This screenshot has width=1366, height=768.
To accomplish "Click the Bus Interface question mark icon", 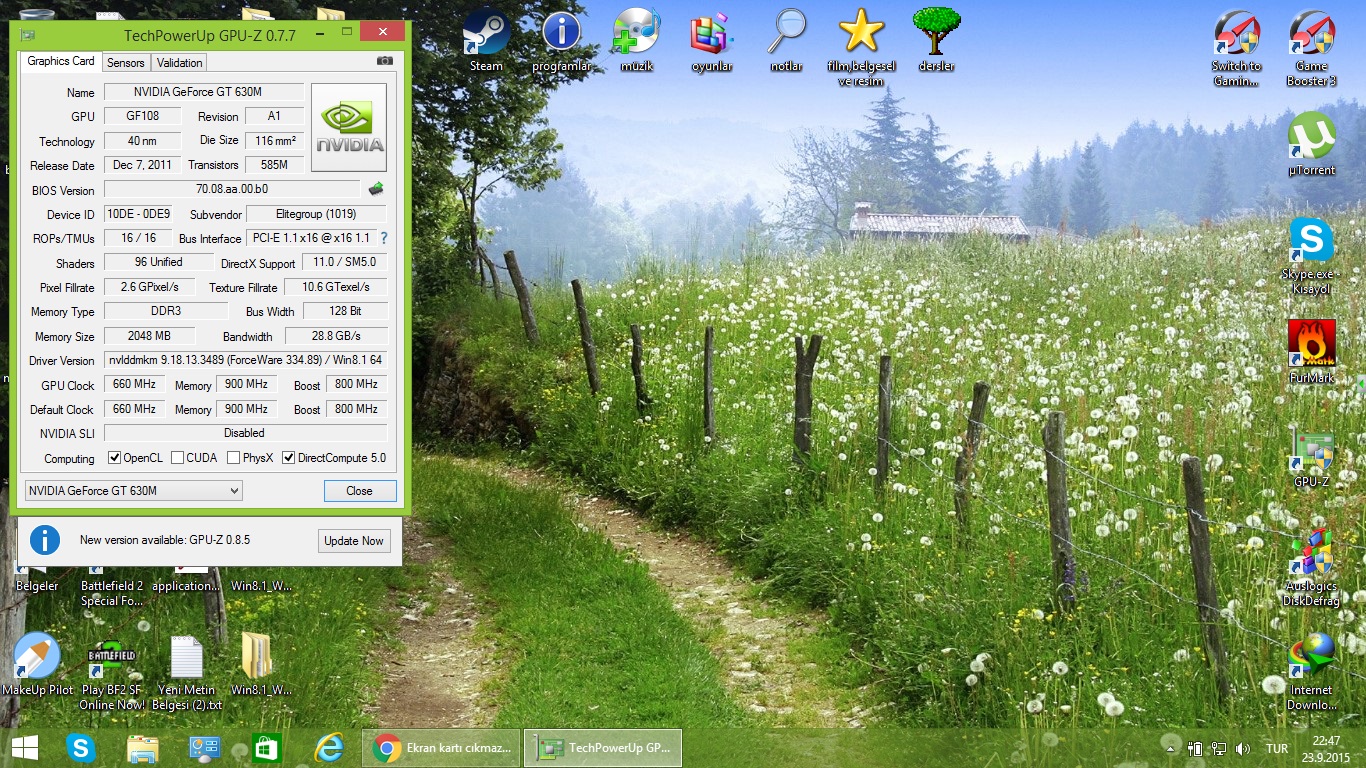I will (x=383, y=238).
